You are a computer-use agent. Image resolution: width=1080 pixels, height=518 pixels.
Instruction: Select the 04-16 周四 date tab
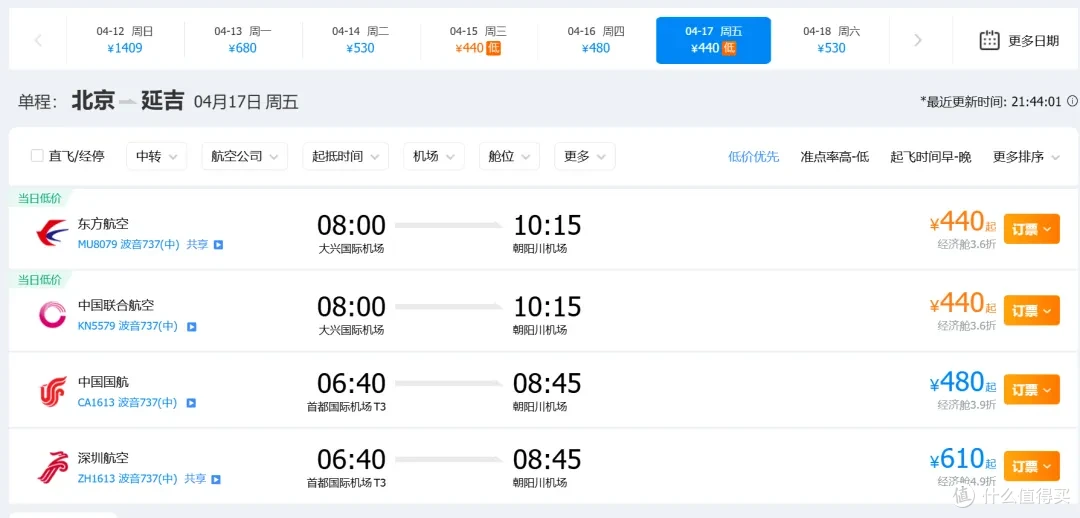click(596, 40)
